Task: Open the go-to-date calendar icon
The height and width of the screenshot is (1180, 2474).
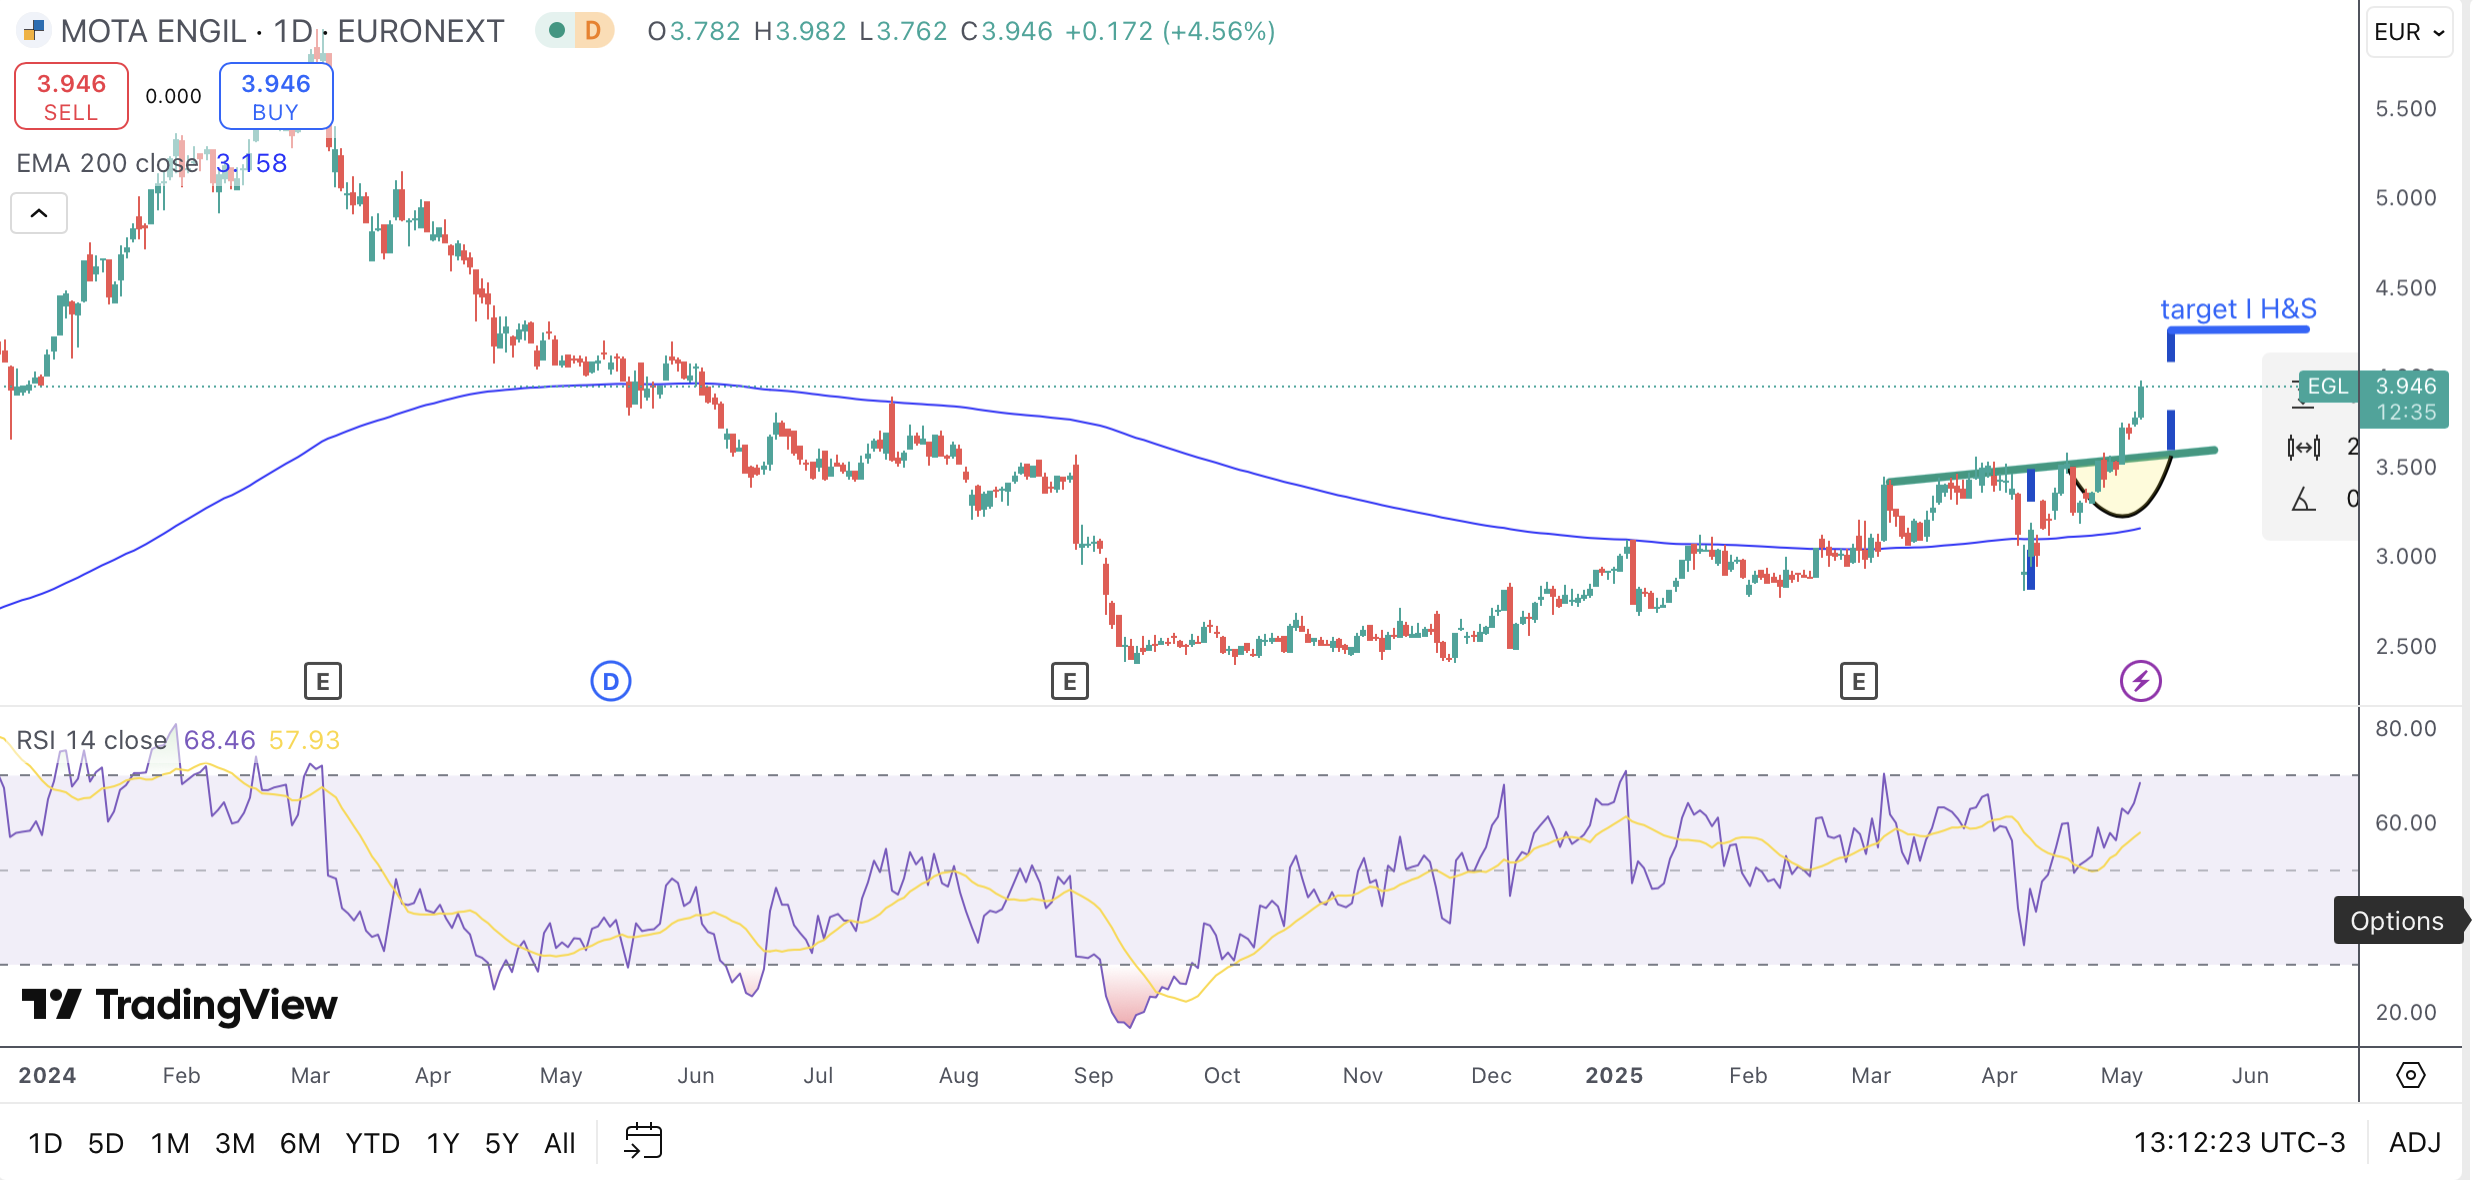Action: (643, 1141)
